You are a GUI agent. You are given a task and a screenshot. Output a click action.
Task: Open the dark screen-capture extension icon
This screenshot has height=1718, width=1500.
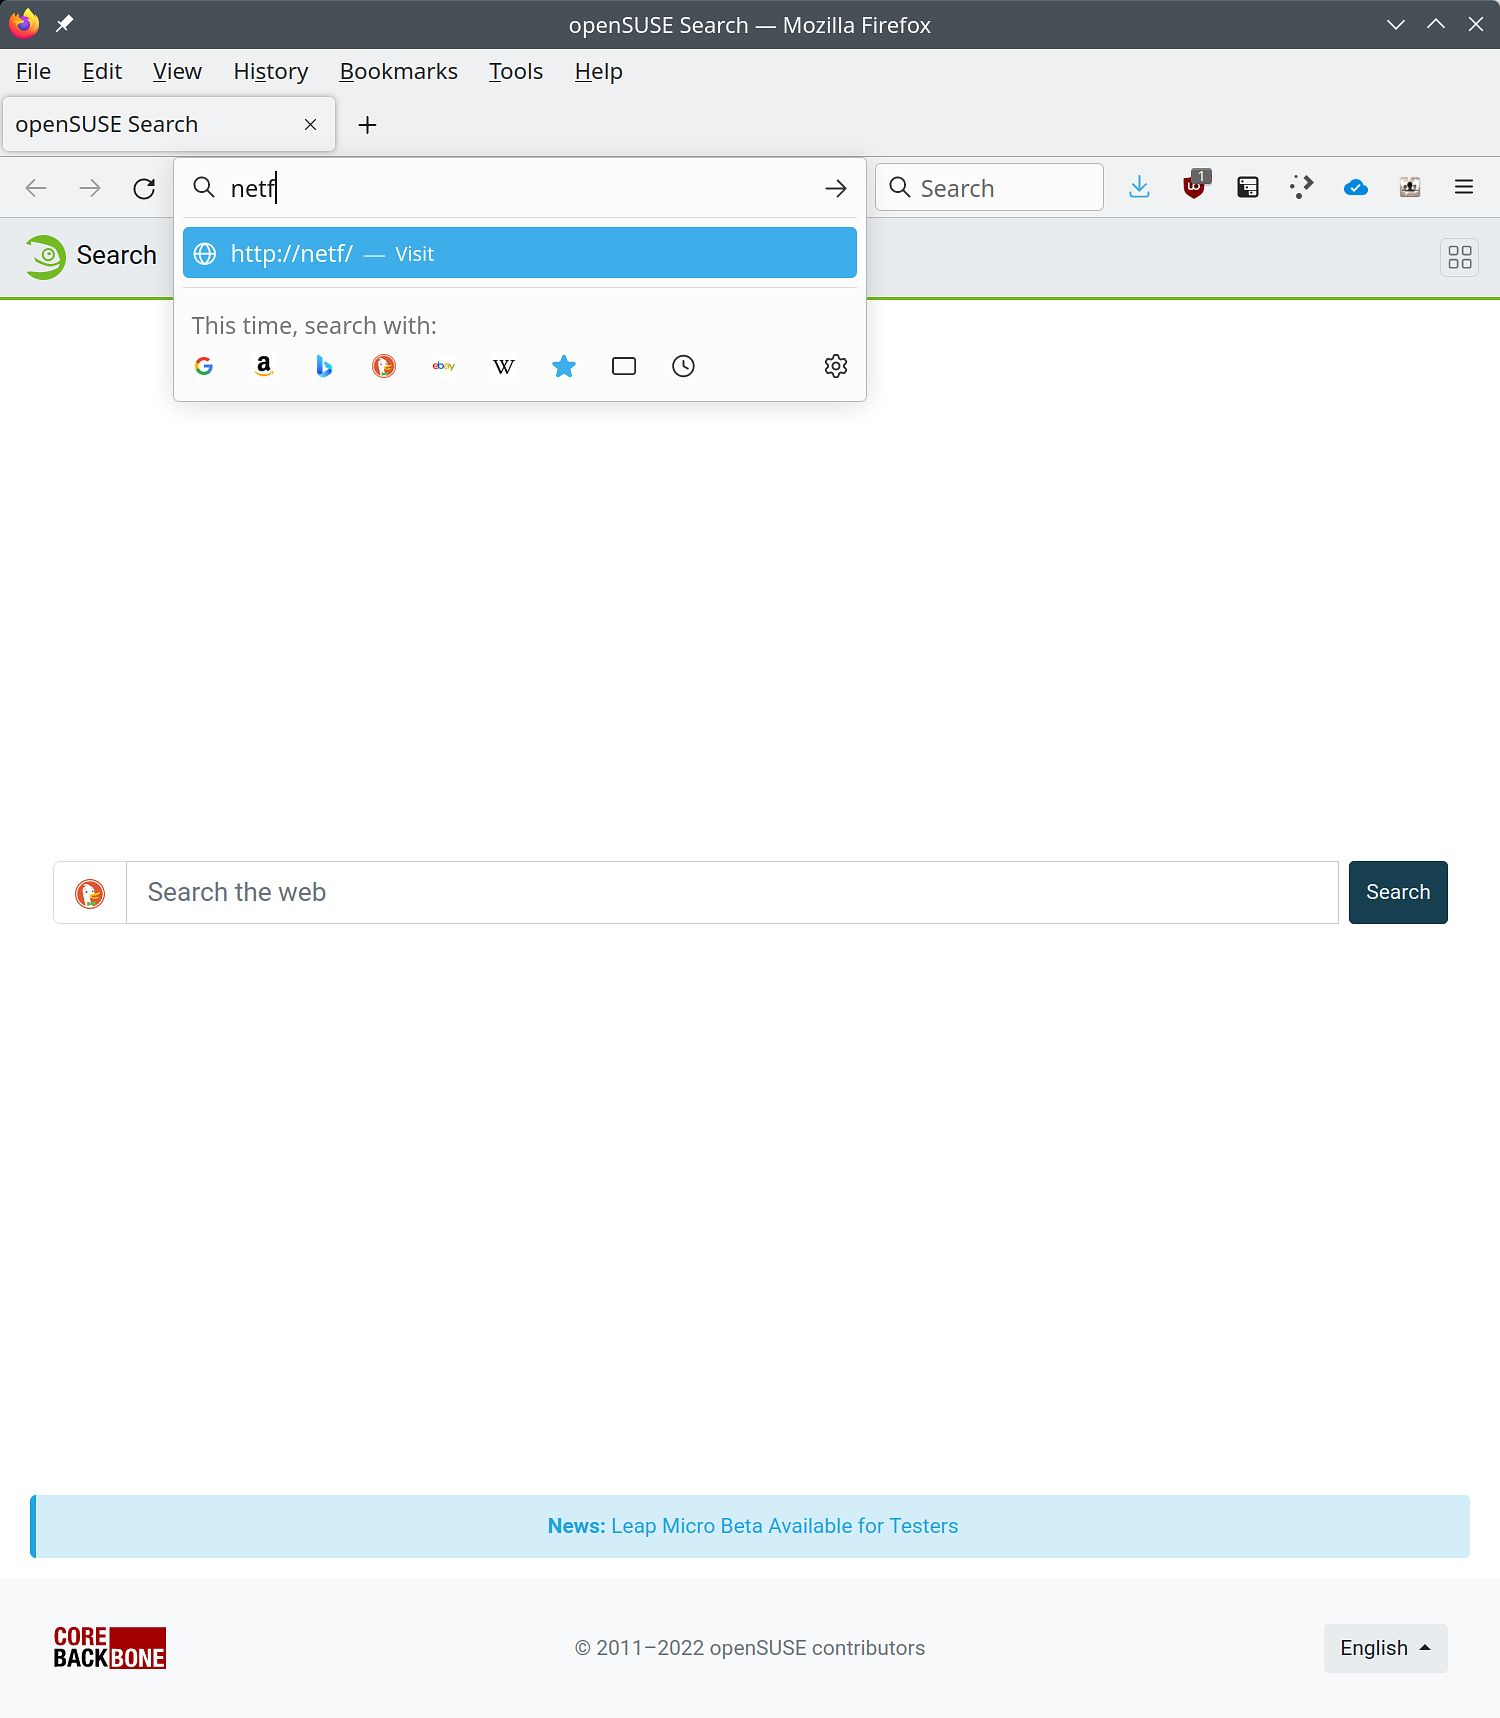coord(1248,187)
